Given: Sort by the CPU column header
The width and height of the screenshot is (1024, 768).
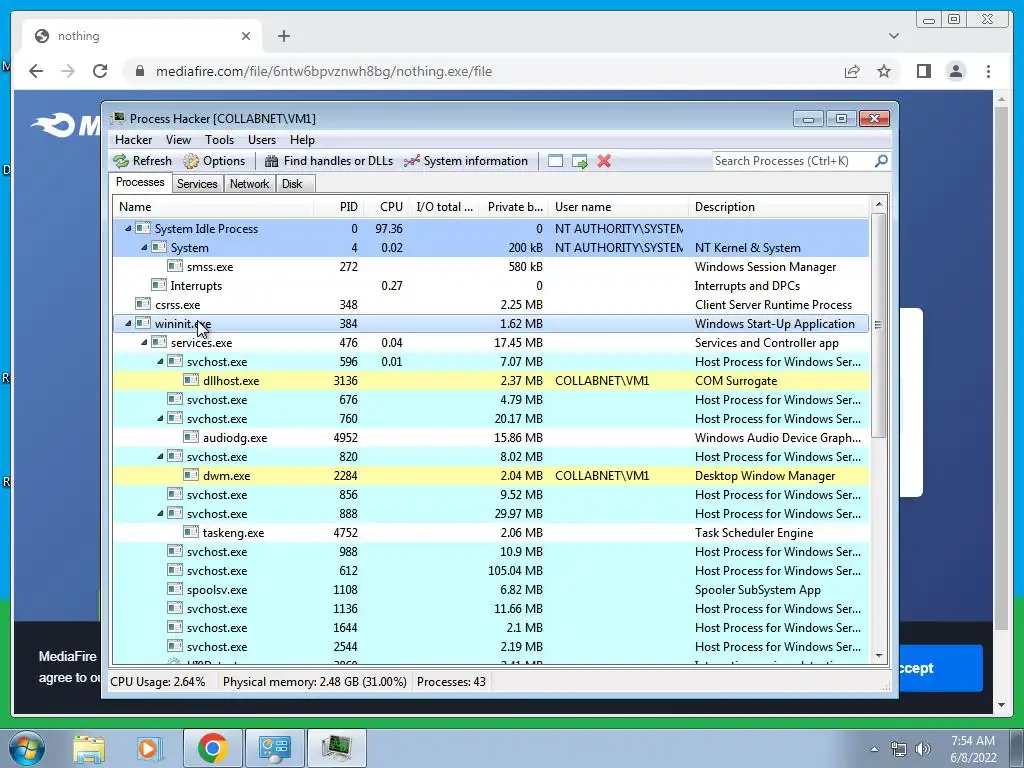Looking at the screenshot, I should pyautogui.click(x=386, y=207).
